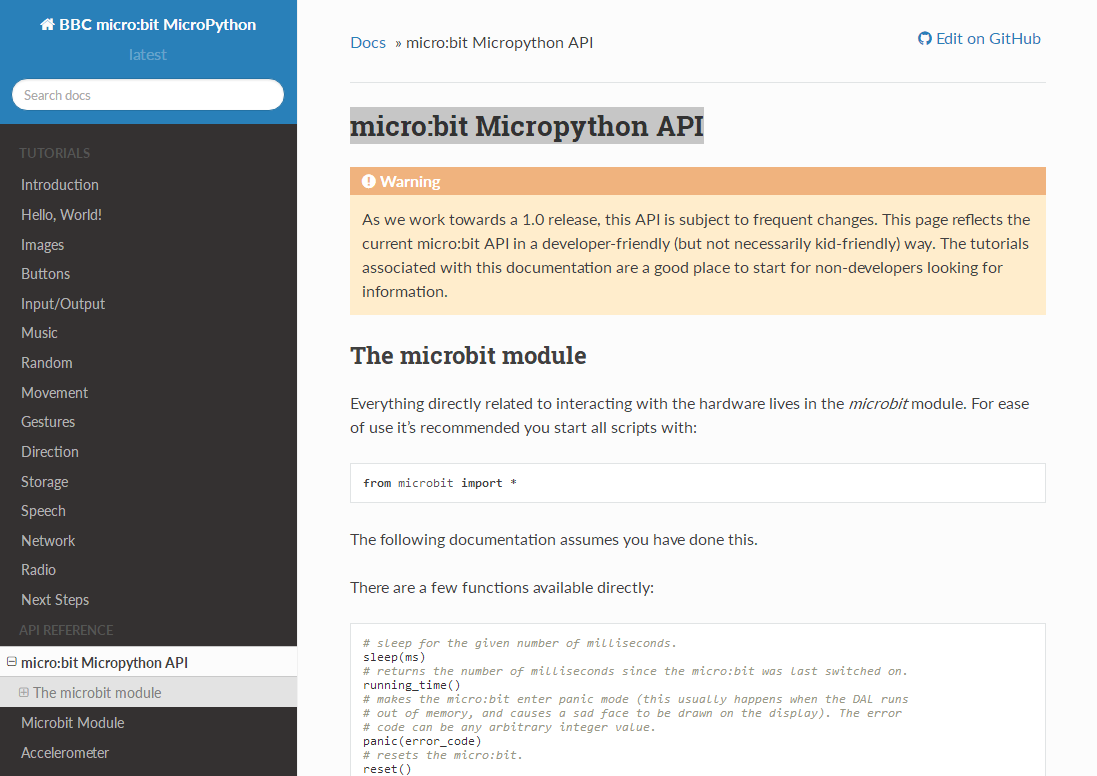Click the home icon beside BBC micro:bit MicroPython
Image resolution: width=1097 pixels, height=776 pixels.
click(47, 23)
